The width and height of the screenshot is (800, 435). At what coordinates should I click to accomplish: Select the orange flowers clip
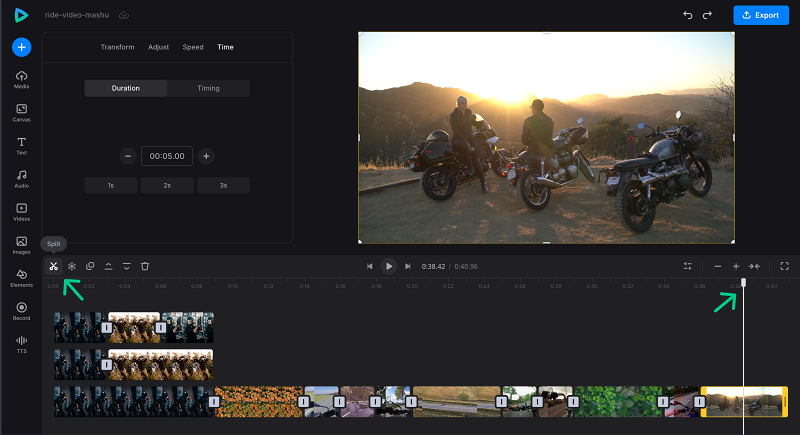[259, 402]
